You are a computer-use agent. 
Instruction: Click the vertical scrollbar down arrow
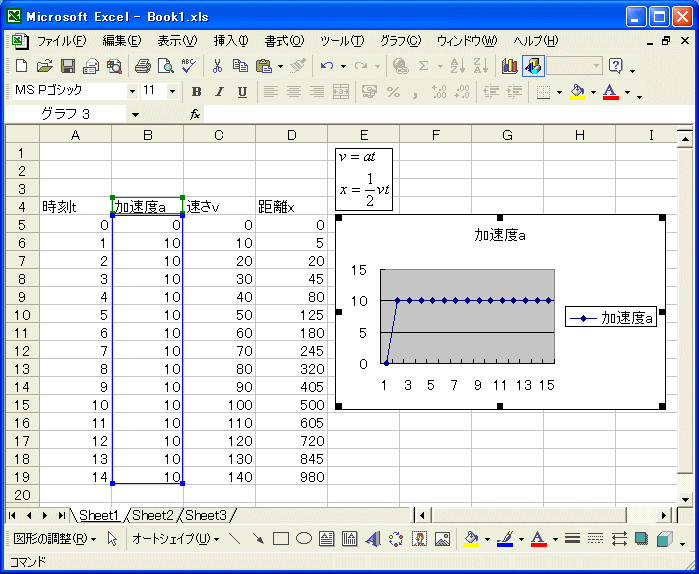coord(685,499)
